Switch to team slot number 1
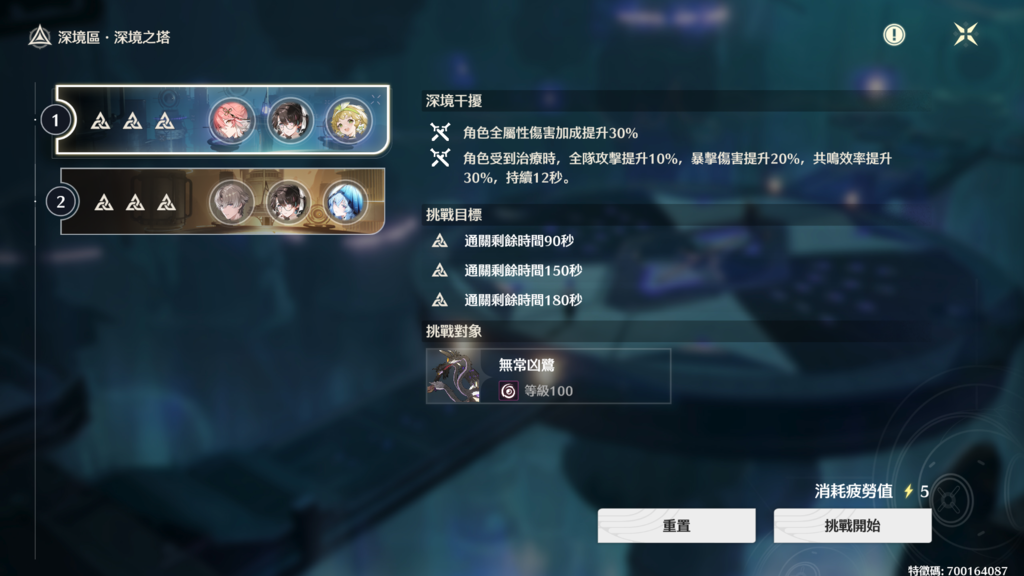Viewport: 1024px width, 576px height. point(56,120)
